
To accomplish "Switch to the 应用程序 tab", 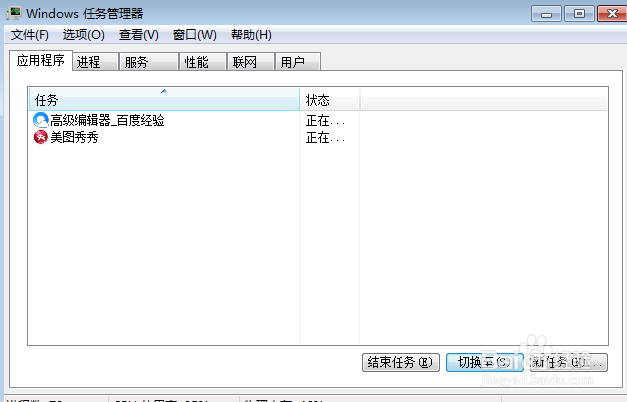I will (41, 61).
